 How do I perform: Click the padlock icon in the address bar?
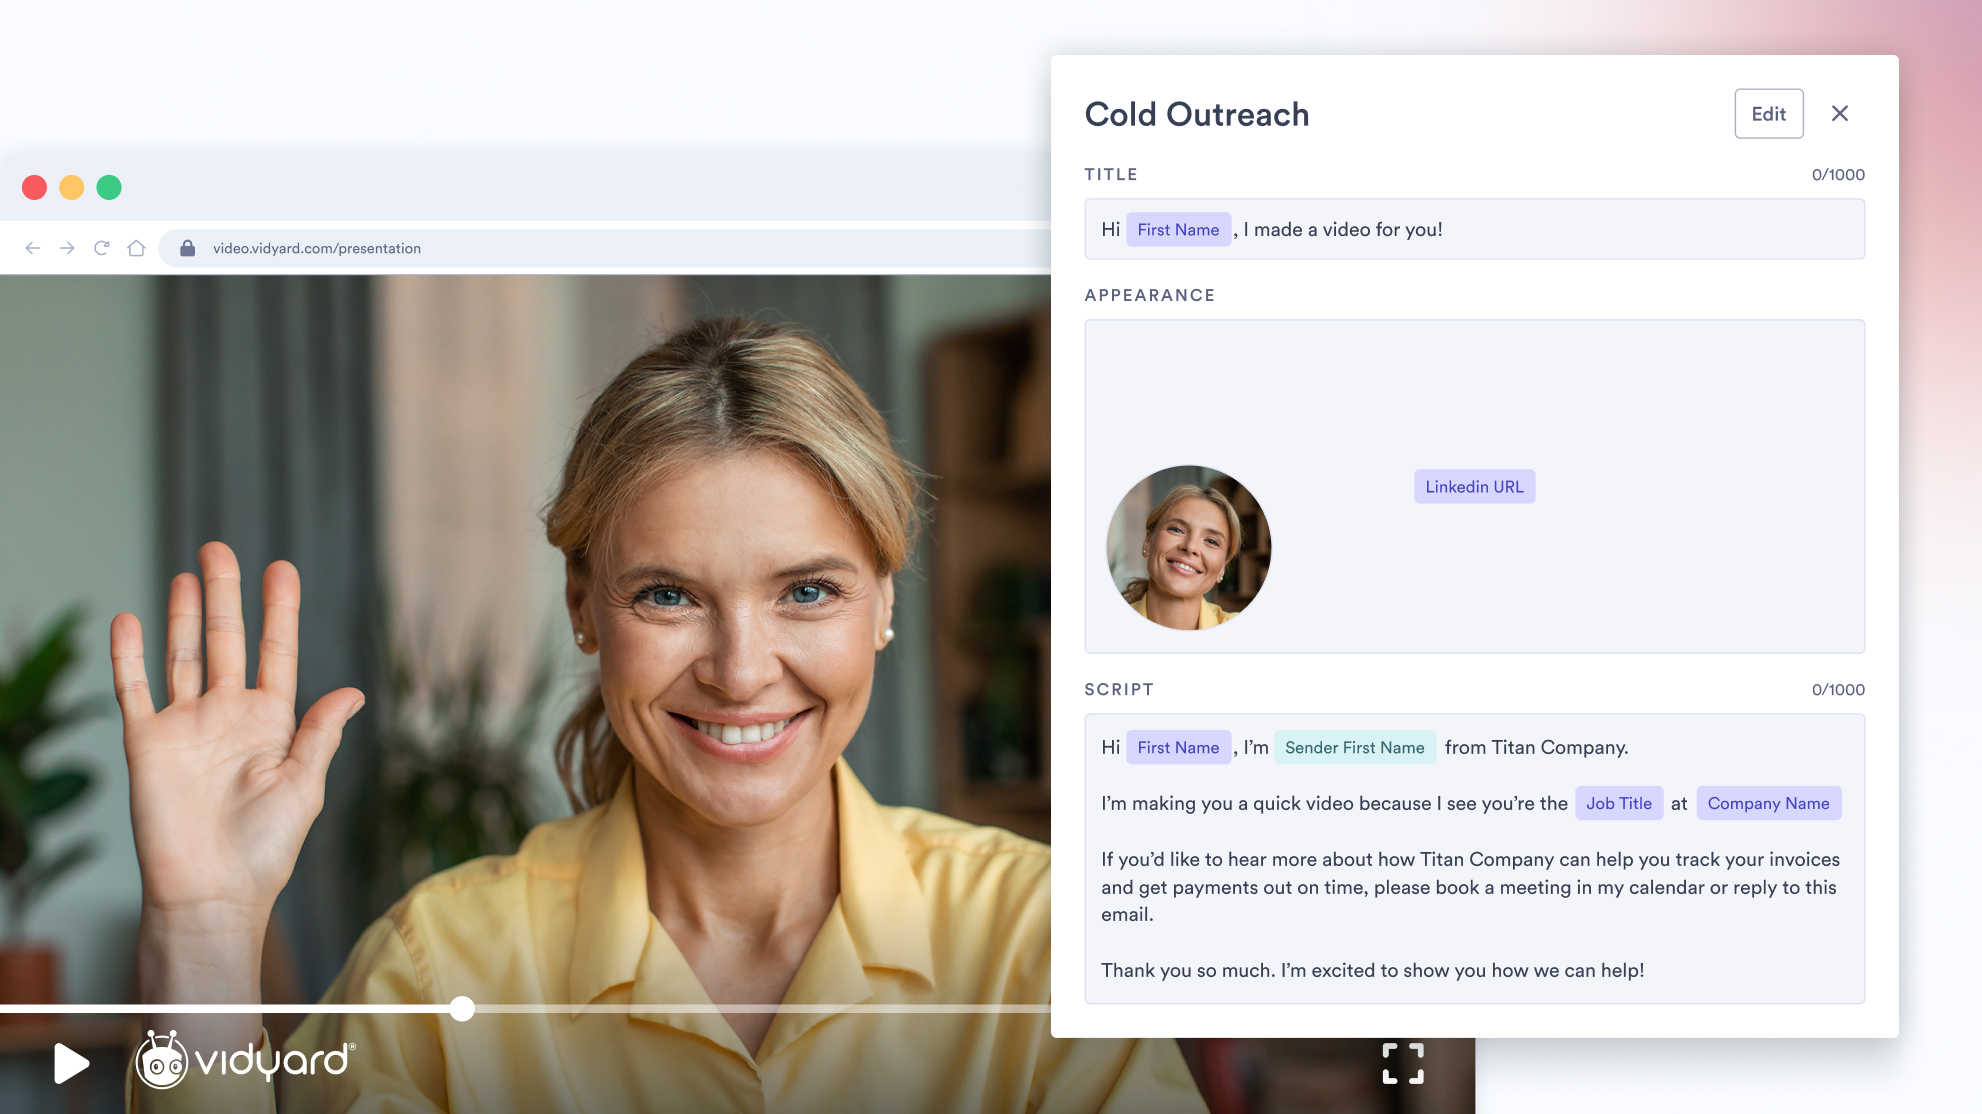(x=187, y=248)
